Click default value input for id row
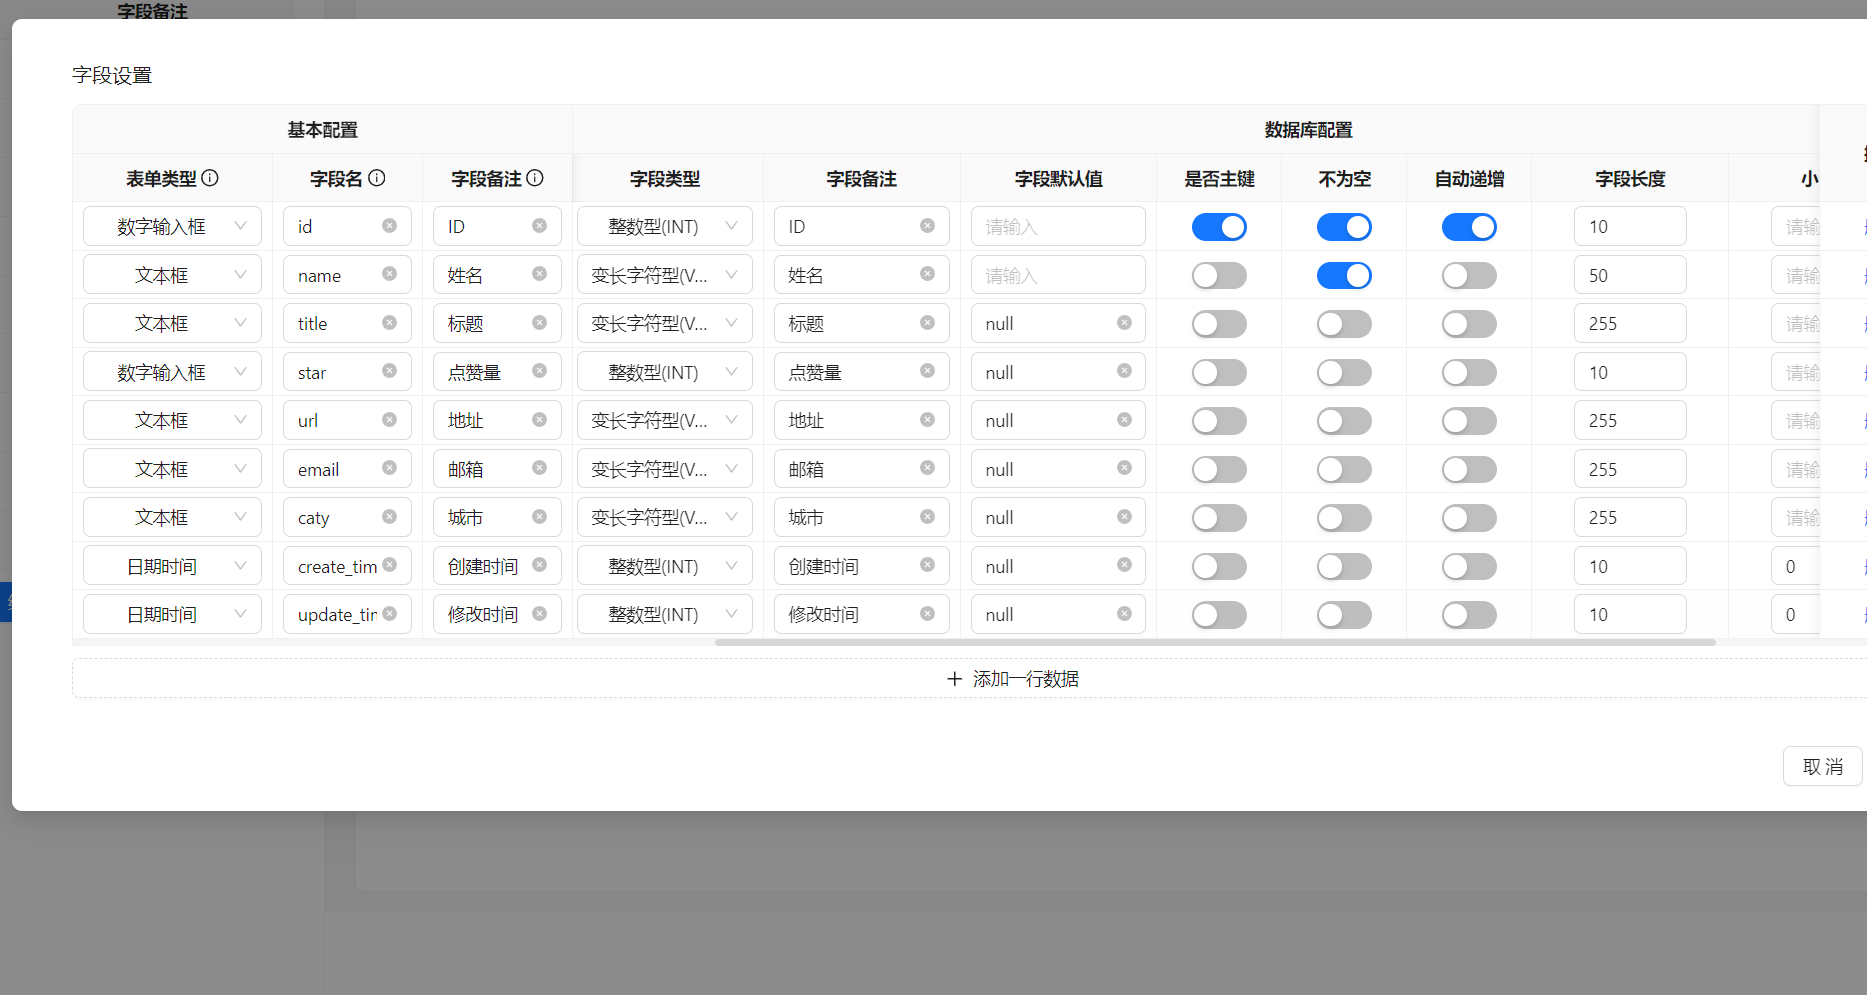 coord(1057,227)
